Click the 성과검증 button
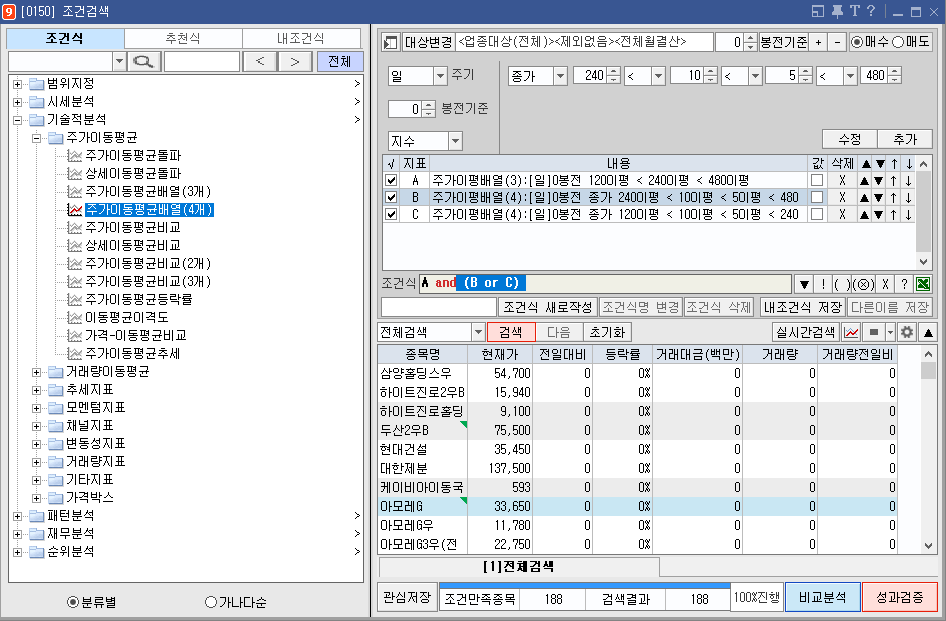Image resolution: width=946 pixels, height=621 pixels. pos(900,597)
